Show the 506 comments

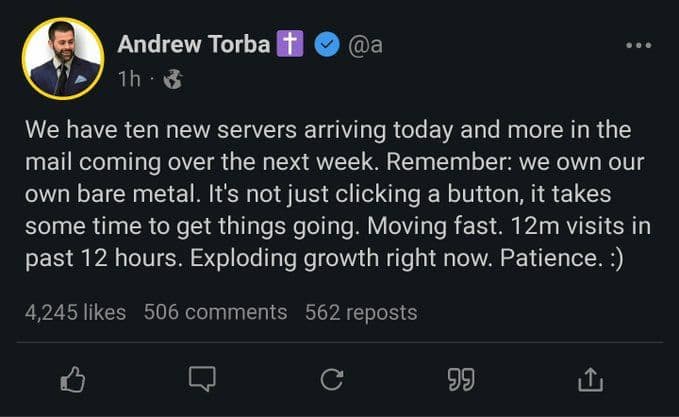click(x=215, y=312)
